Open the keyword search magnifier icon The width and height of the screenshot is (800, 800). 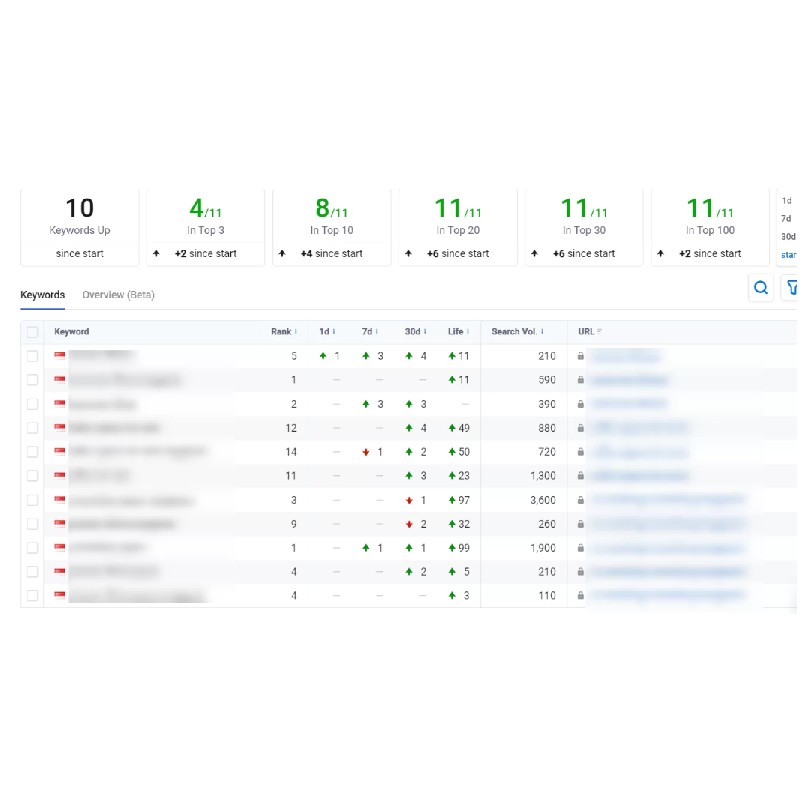click(761, 288)
